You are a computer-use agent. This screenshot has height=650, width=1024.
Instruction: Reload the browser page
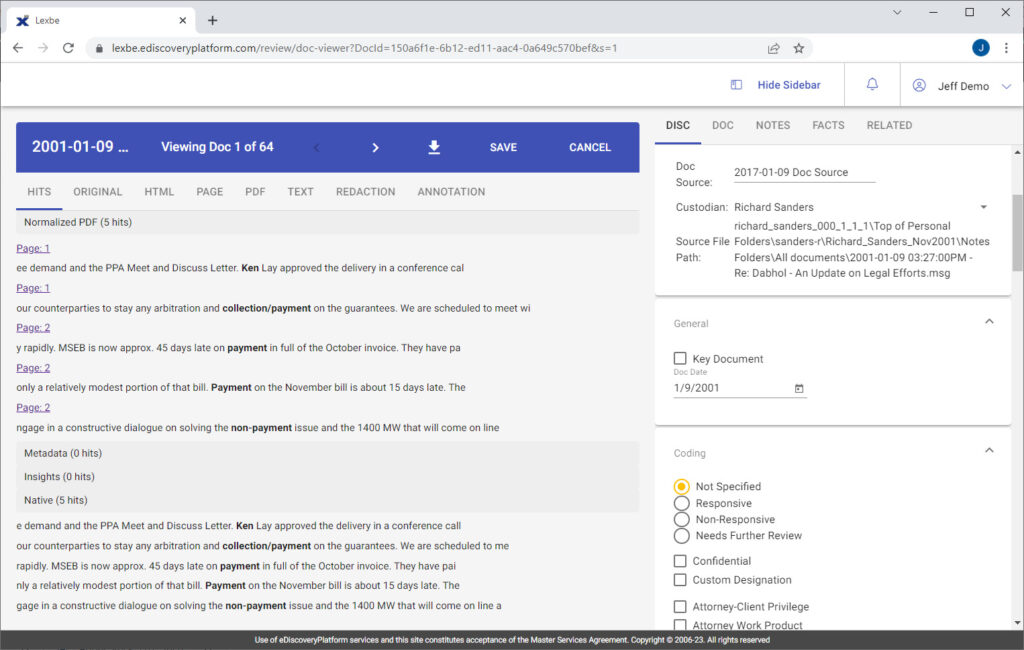tap(68, 48)
